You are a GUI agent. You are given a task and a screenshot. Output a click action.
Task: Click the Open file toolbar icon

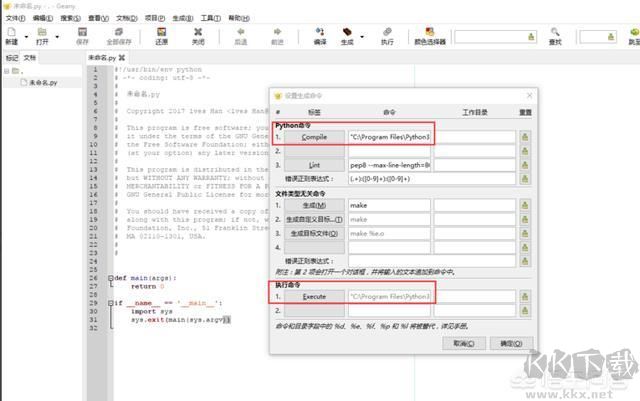(x=42, y=33)
